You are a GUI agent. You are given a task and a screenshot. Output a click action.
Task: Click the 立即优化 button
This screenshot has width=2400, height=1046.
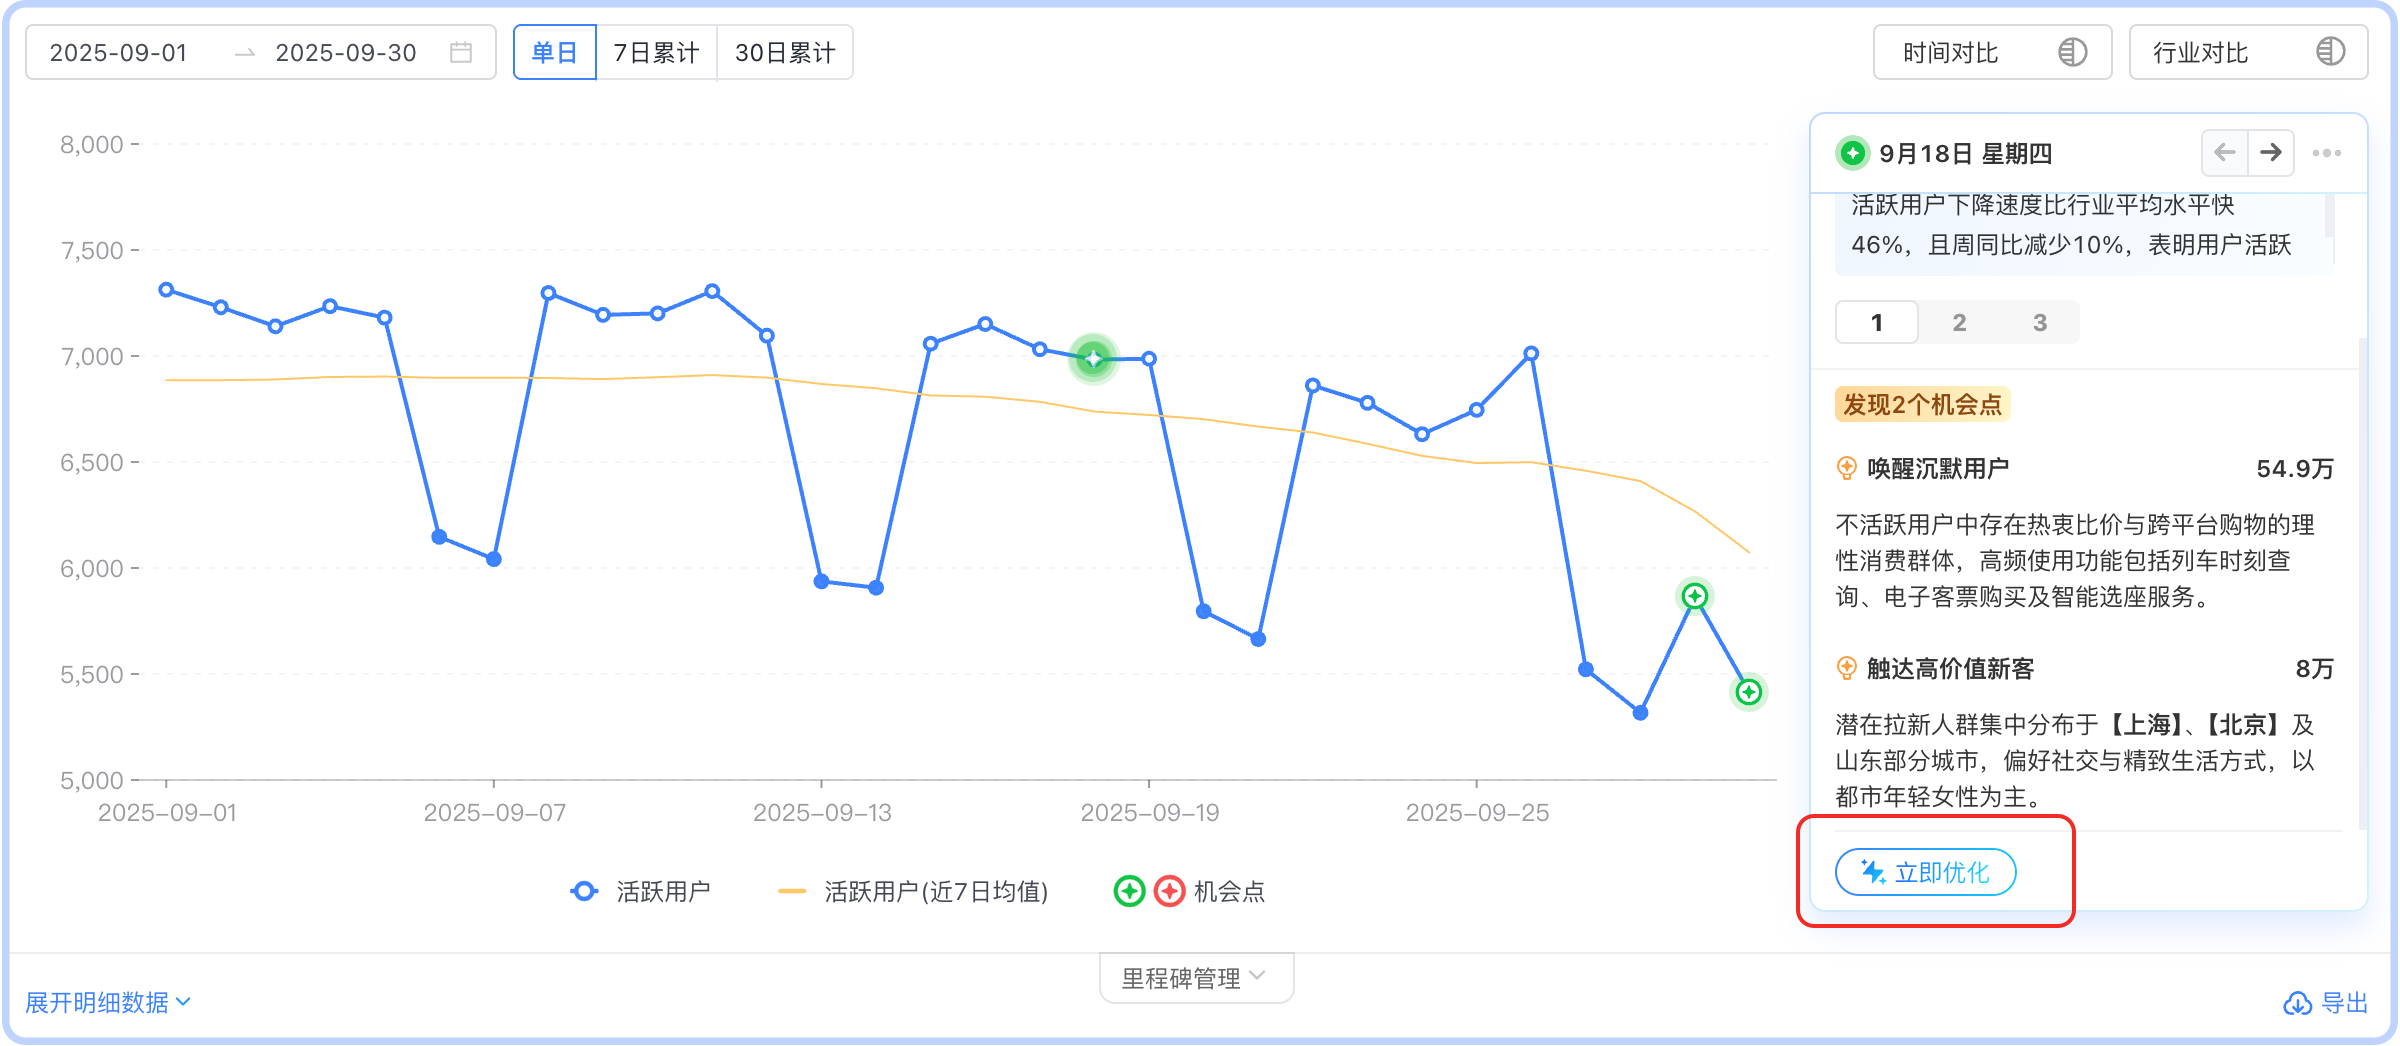coord(1925,872)
